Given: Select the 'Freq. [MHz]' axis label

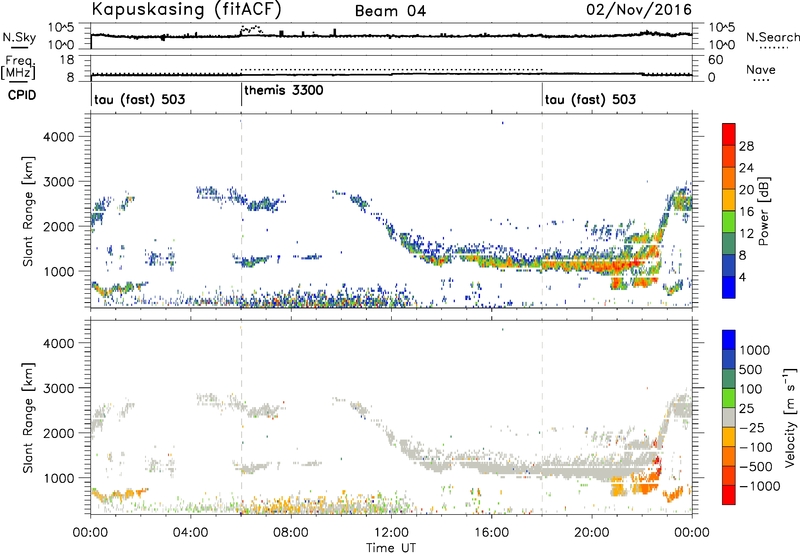Looking at the screenshot, I should pos(19,68).
